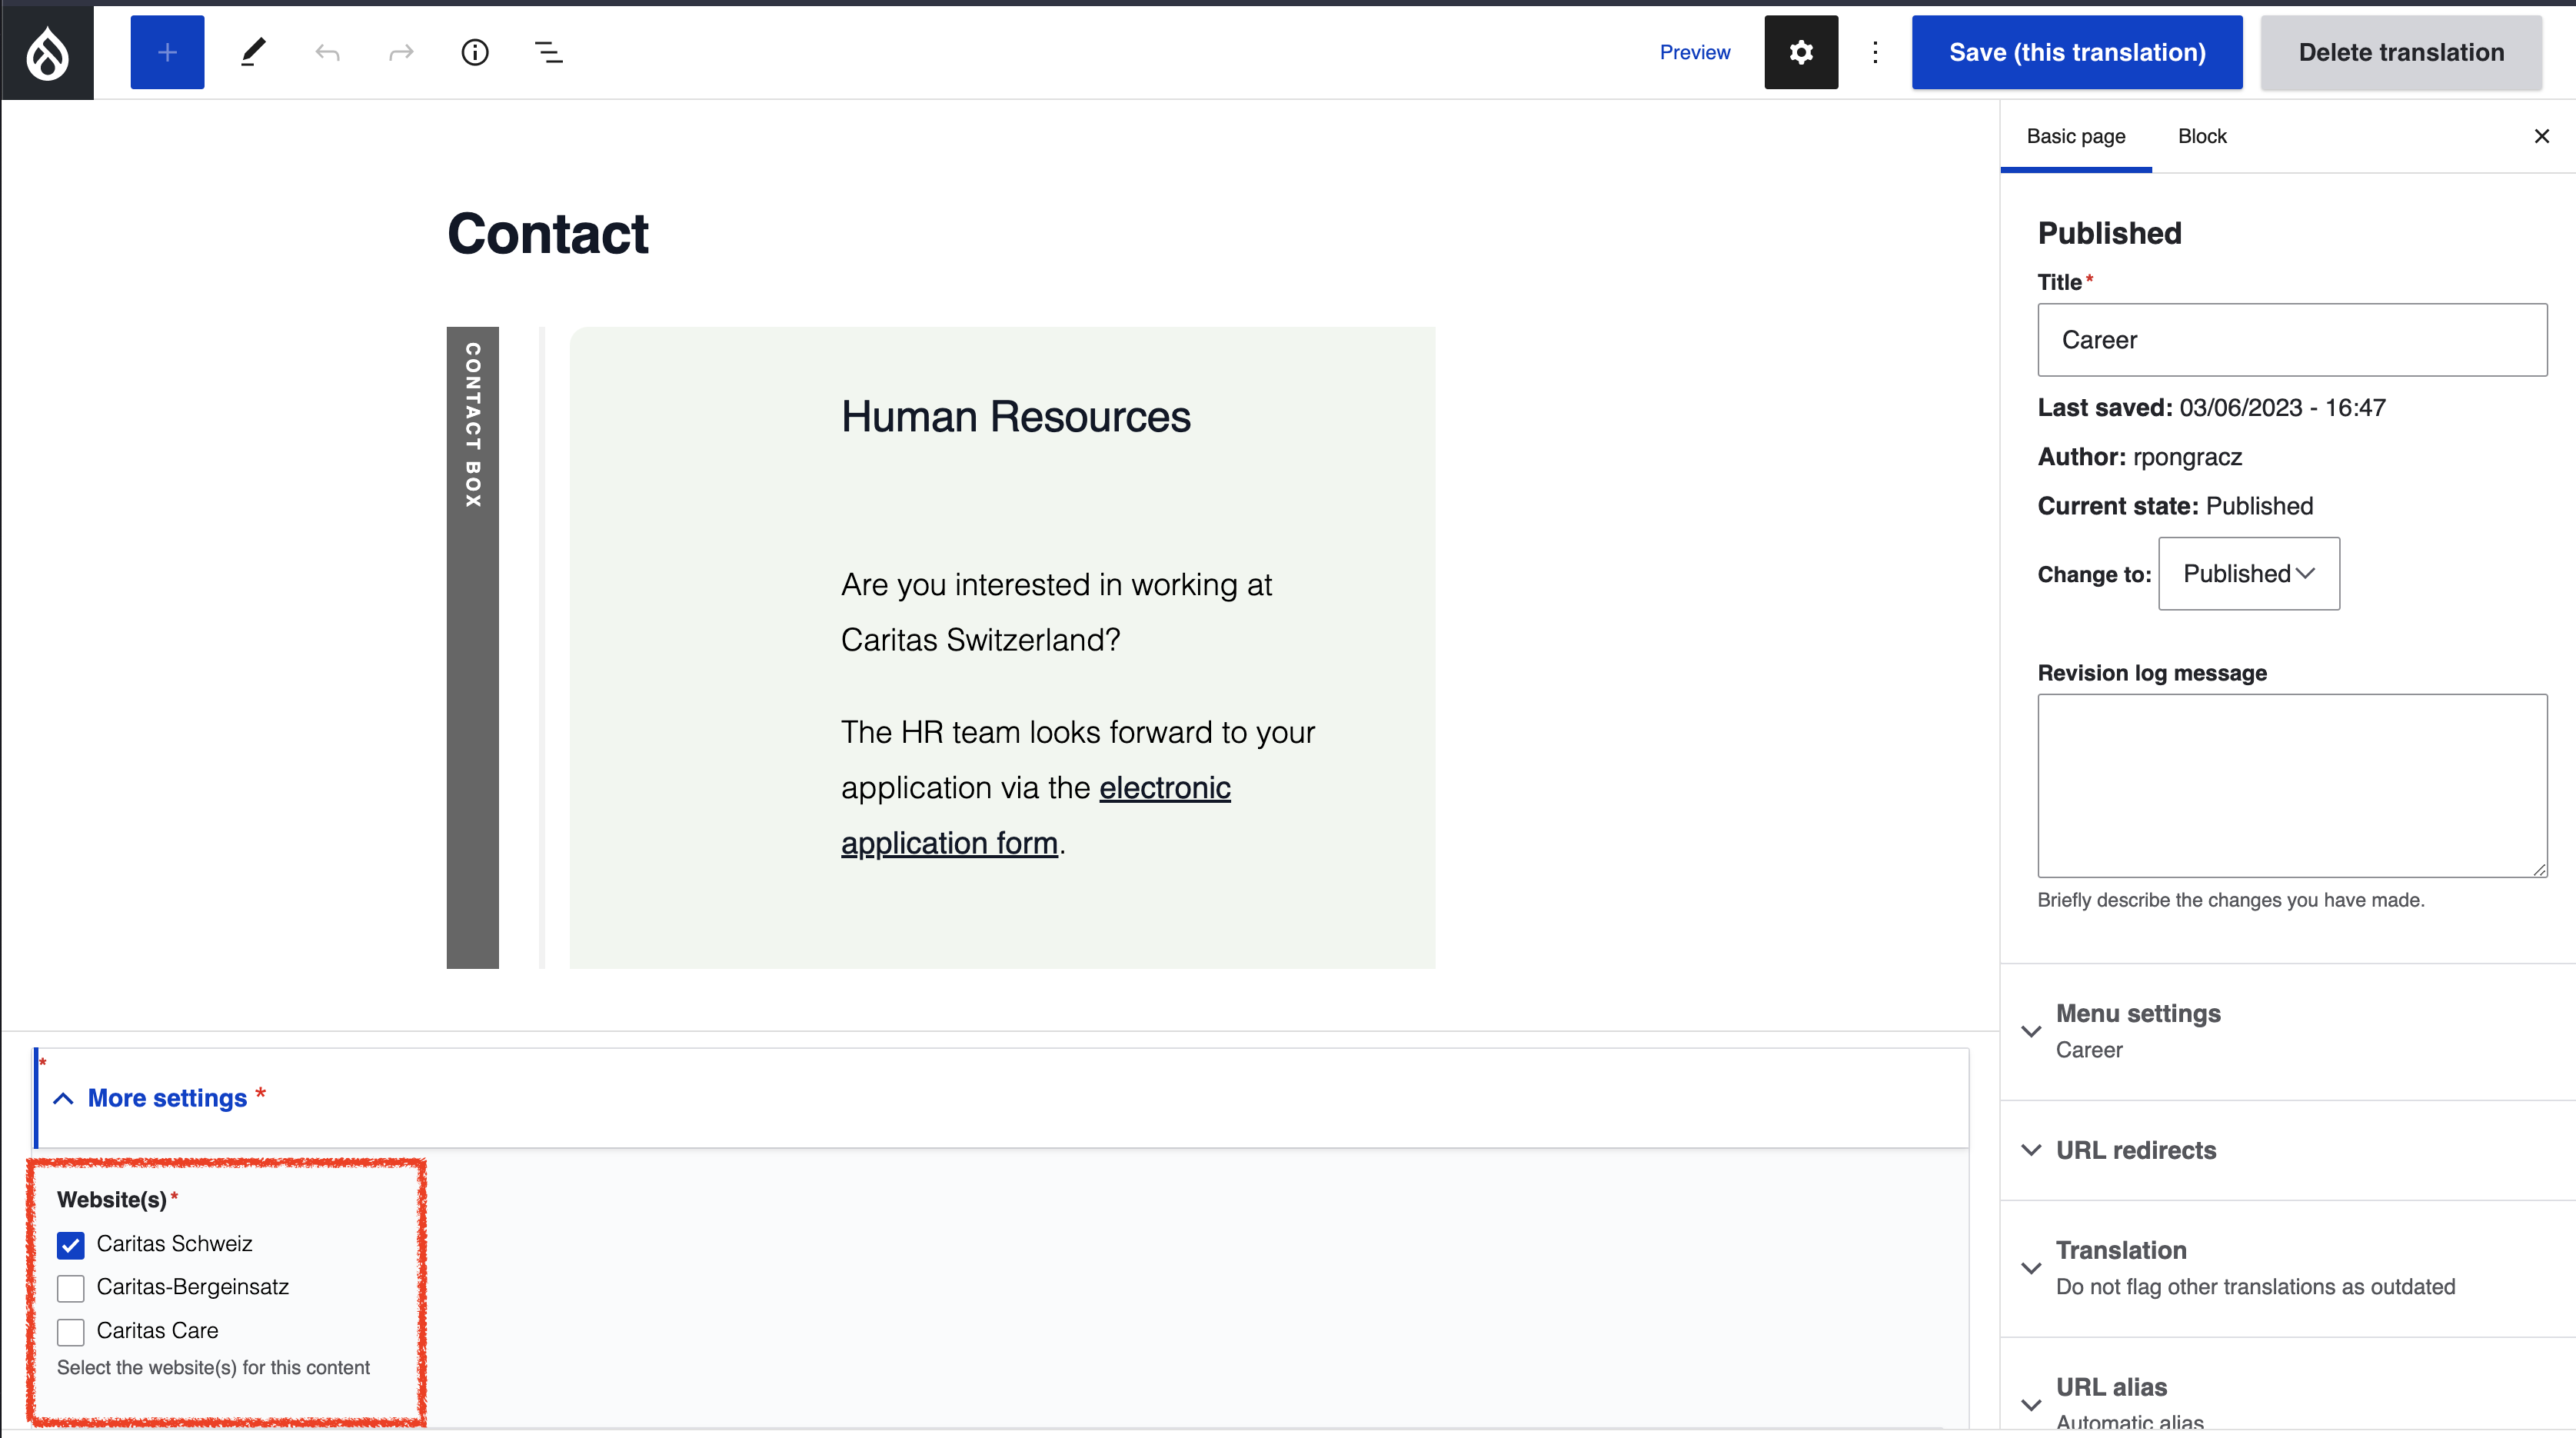This screenshot has height=1438, width=2576.
Task: Enable the Caritas-Bergeinsatz website checkbox
Action: click(x=71, y=1286)
